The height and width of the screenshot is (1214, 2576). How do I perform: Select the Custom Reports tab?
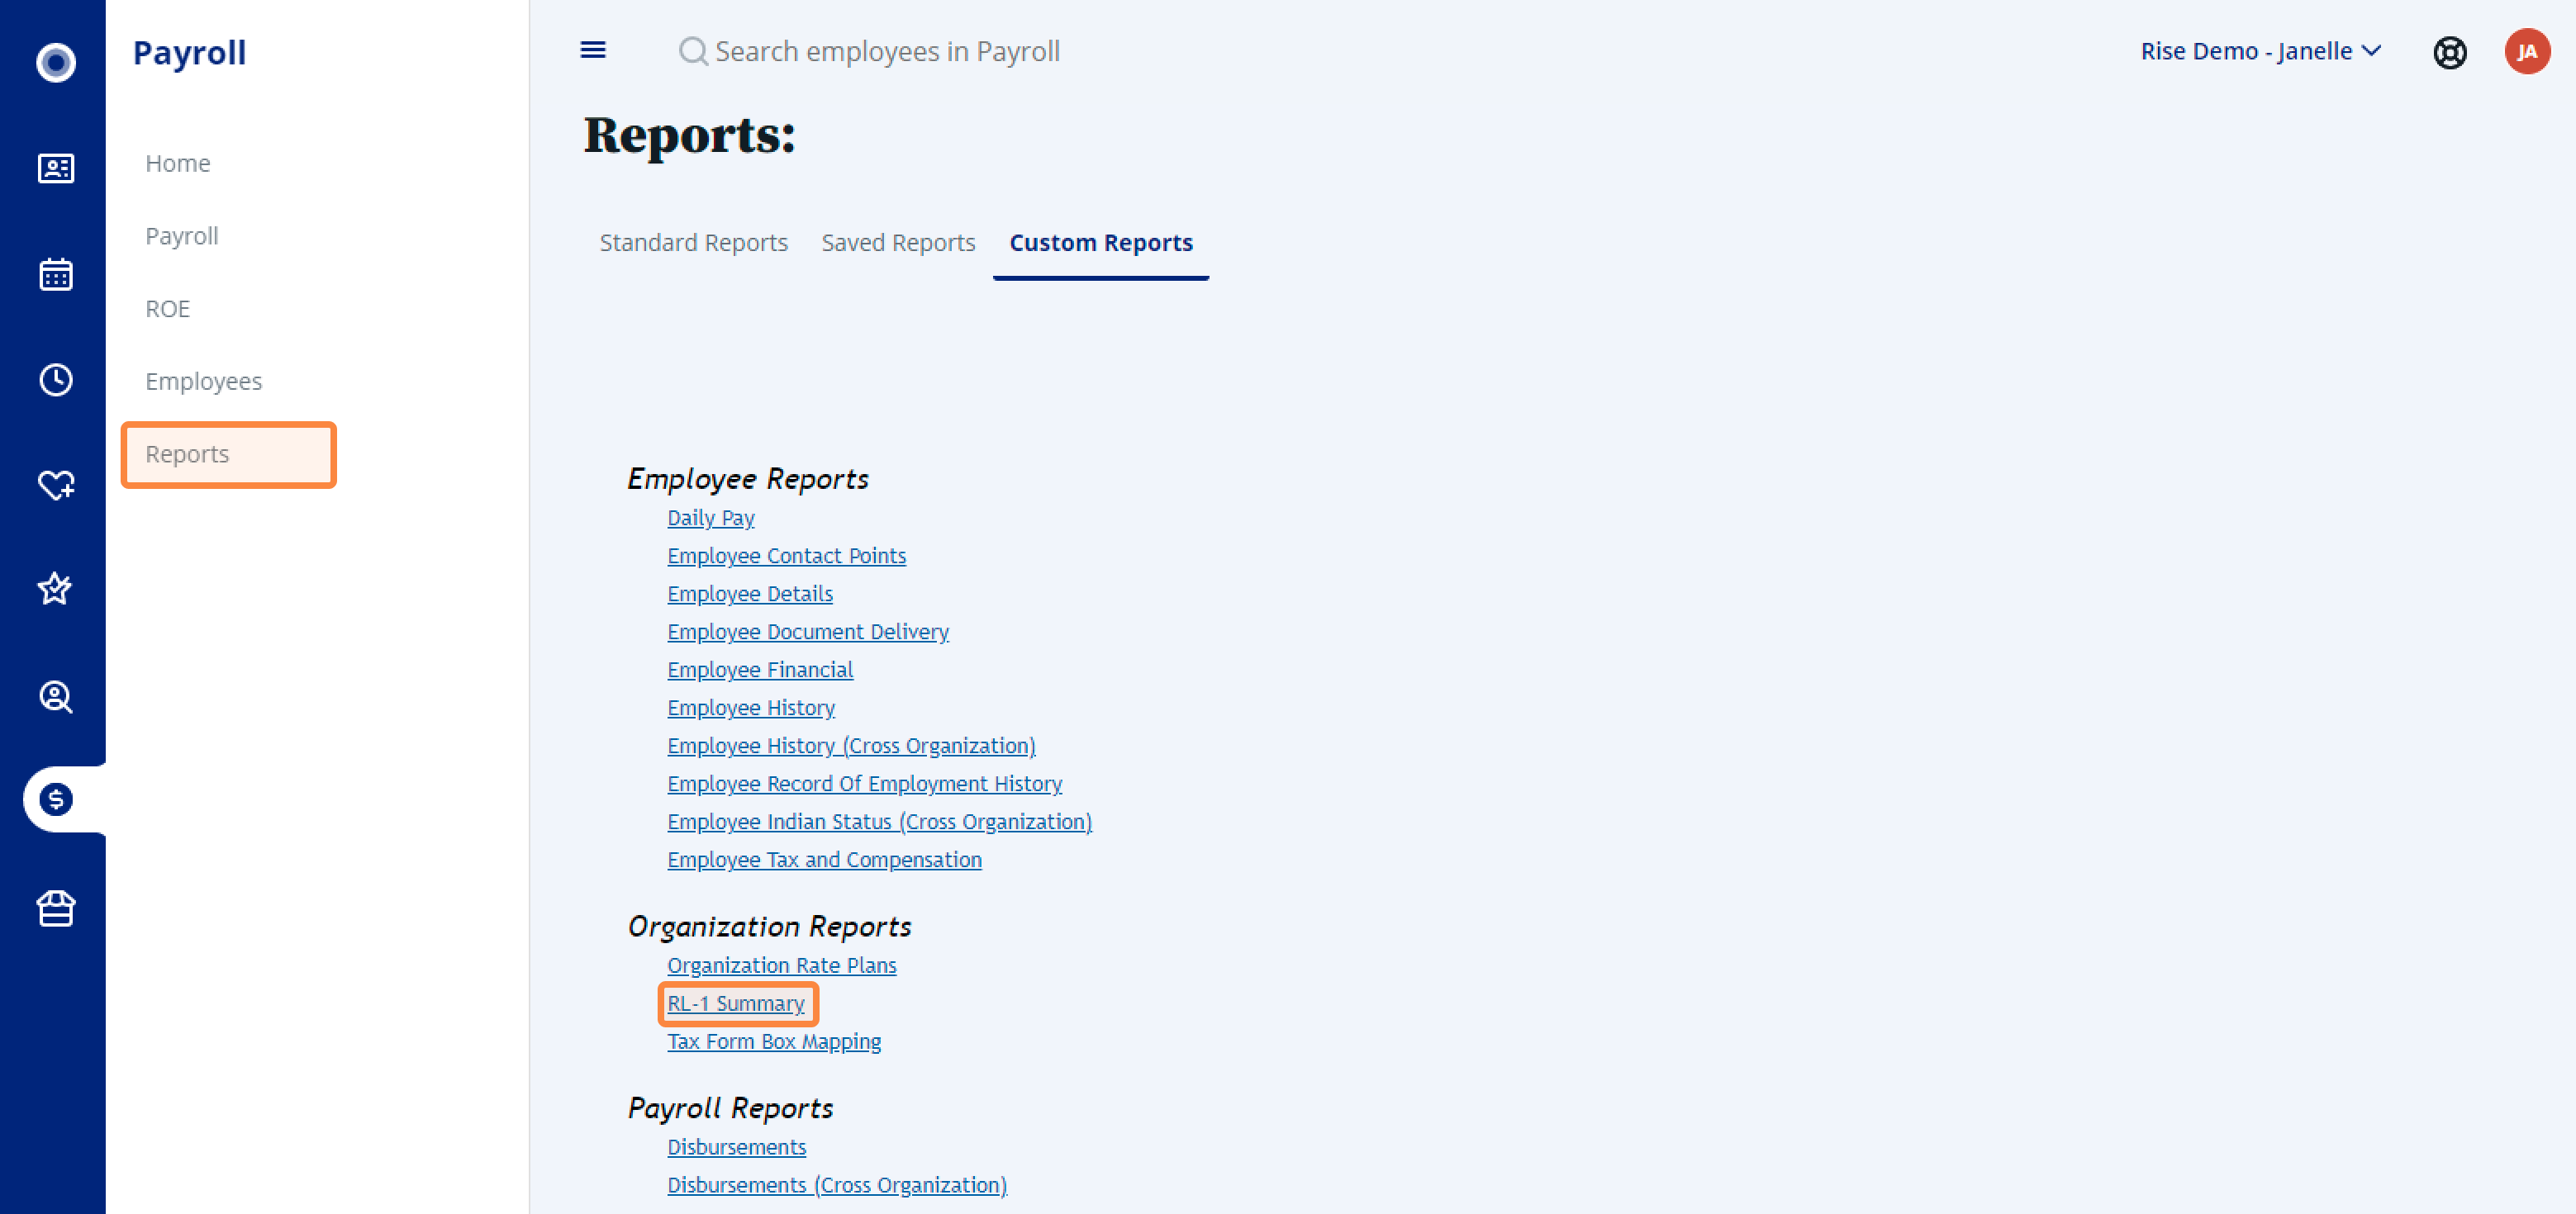coord(1100,243)
